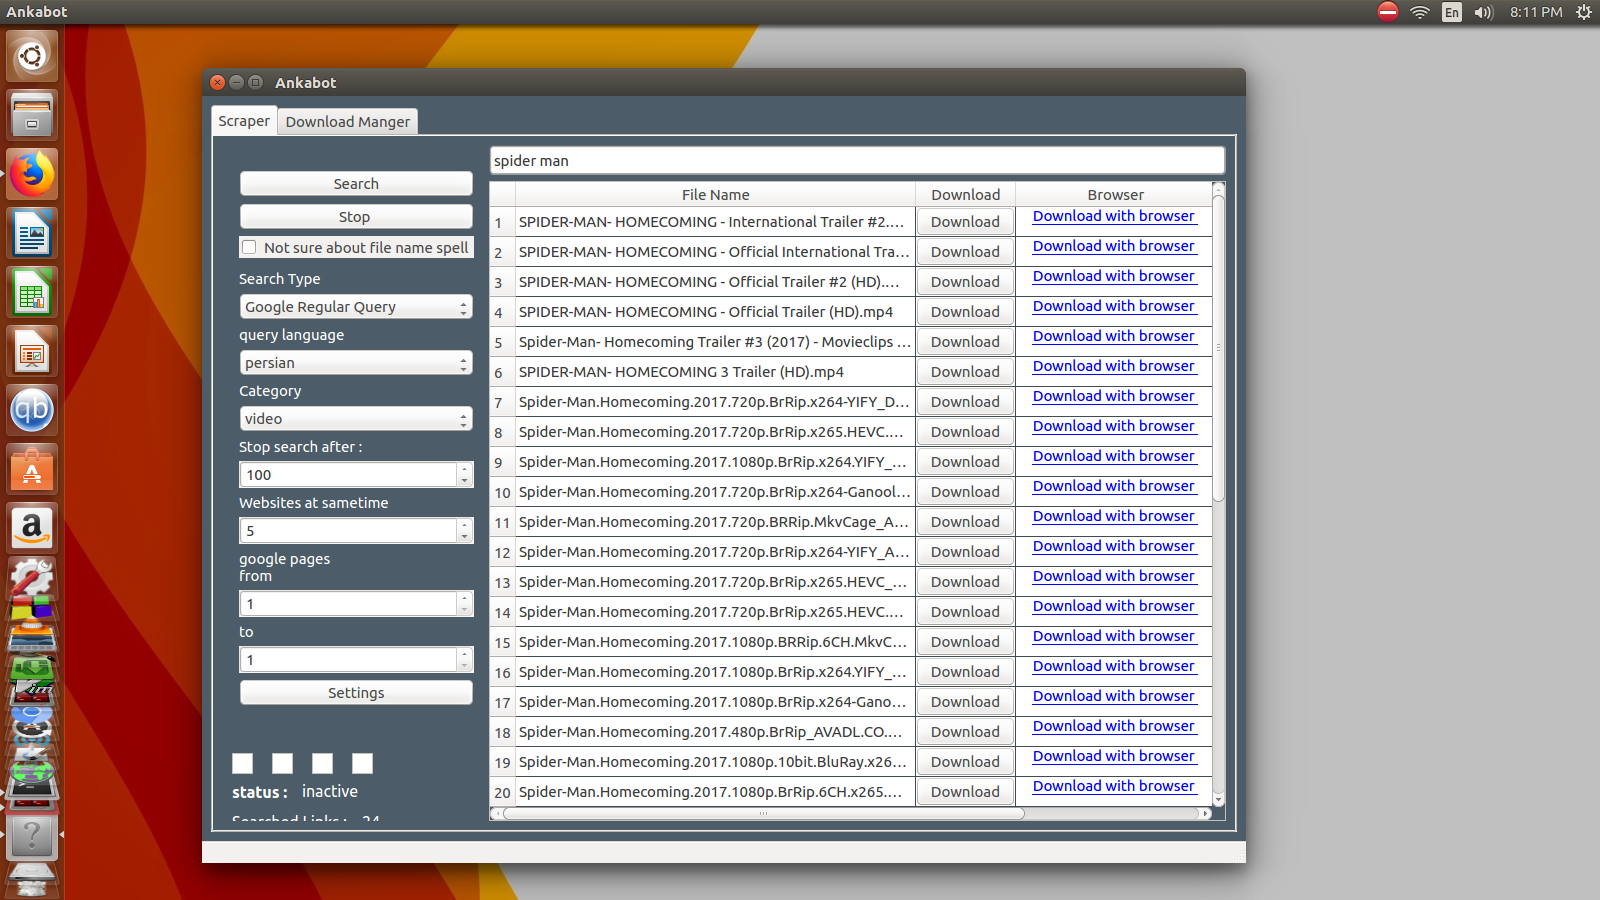Open Ubuntu Software from the launcher
The width and height of the screenshot is (1600, 900).
[x=32, y=469]
